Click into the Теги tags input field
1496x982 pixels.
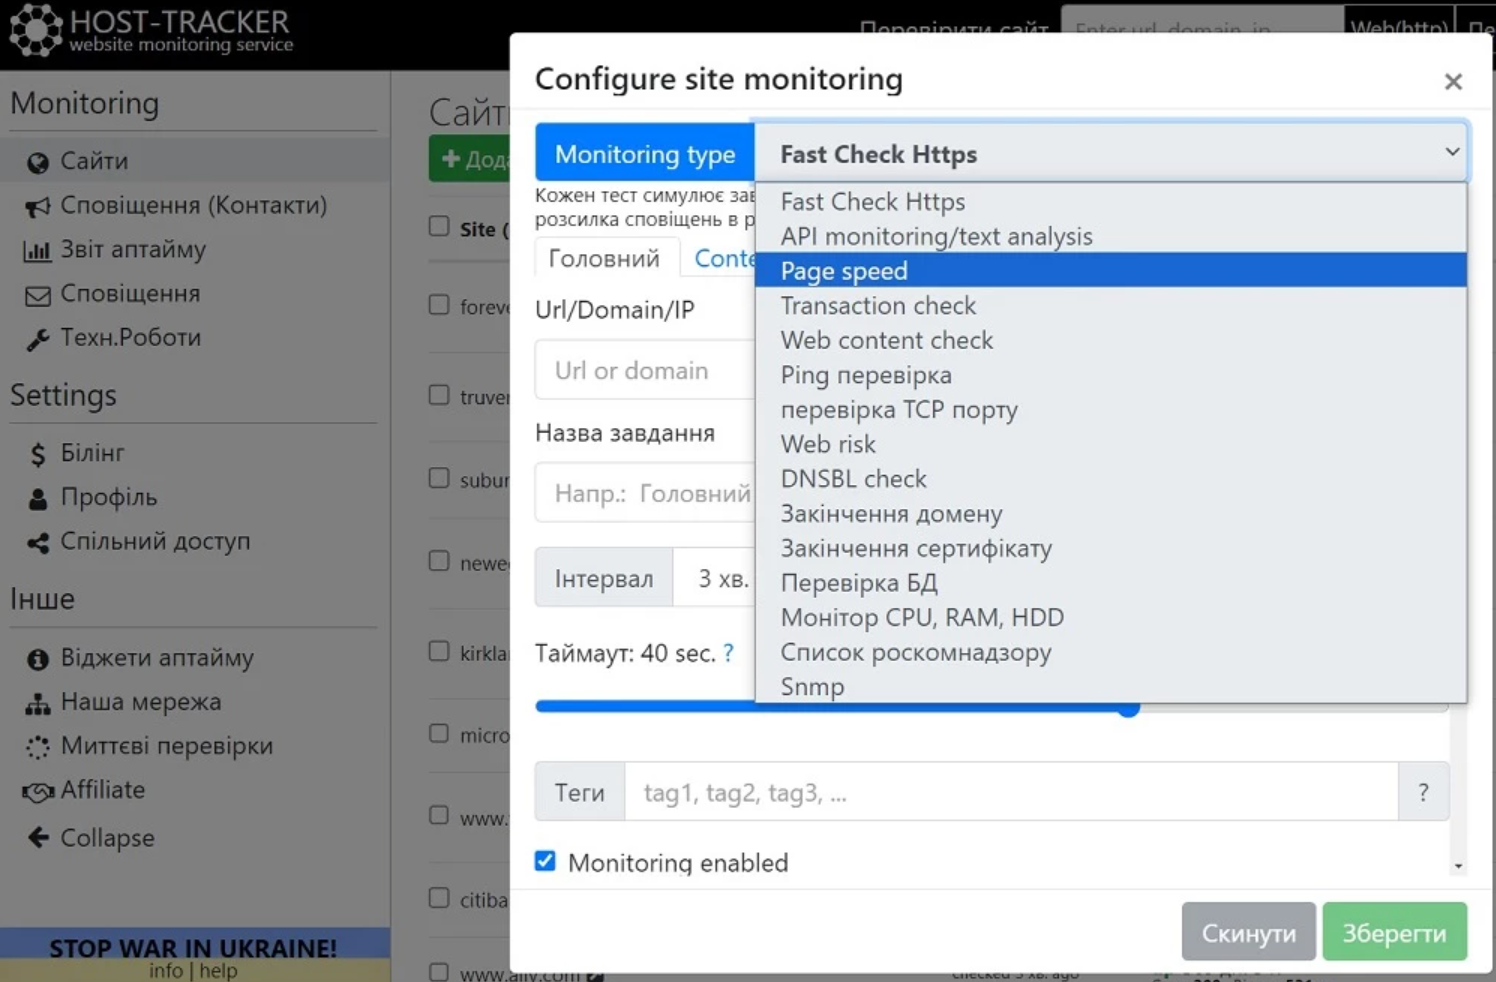point(1010,793)
